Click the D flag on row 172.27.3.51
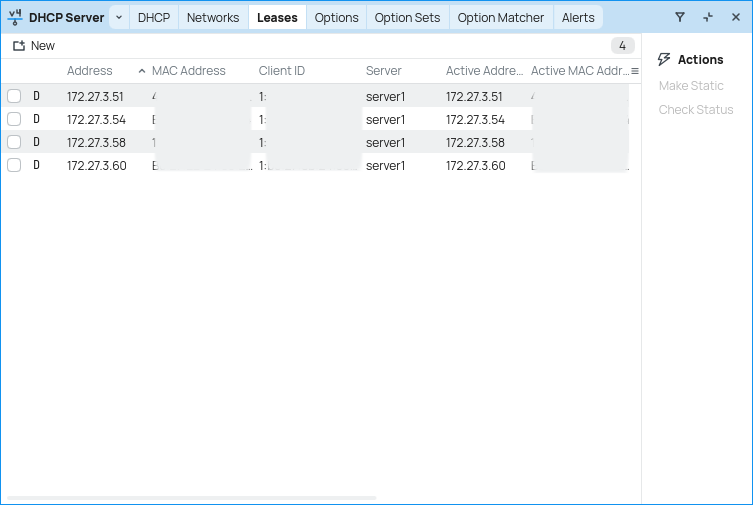 [x=36, y=96]
